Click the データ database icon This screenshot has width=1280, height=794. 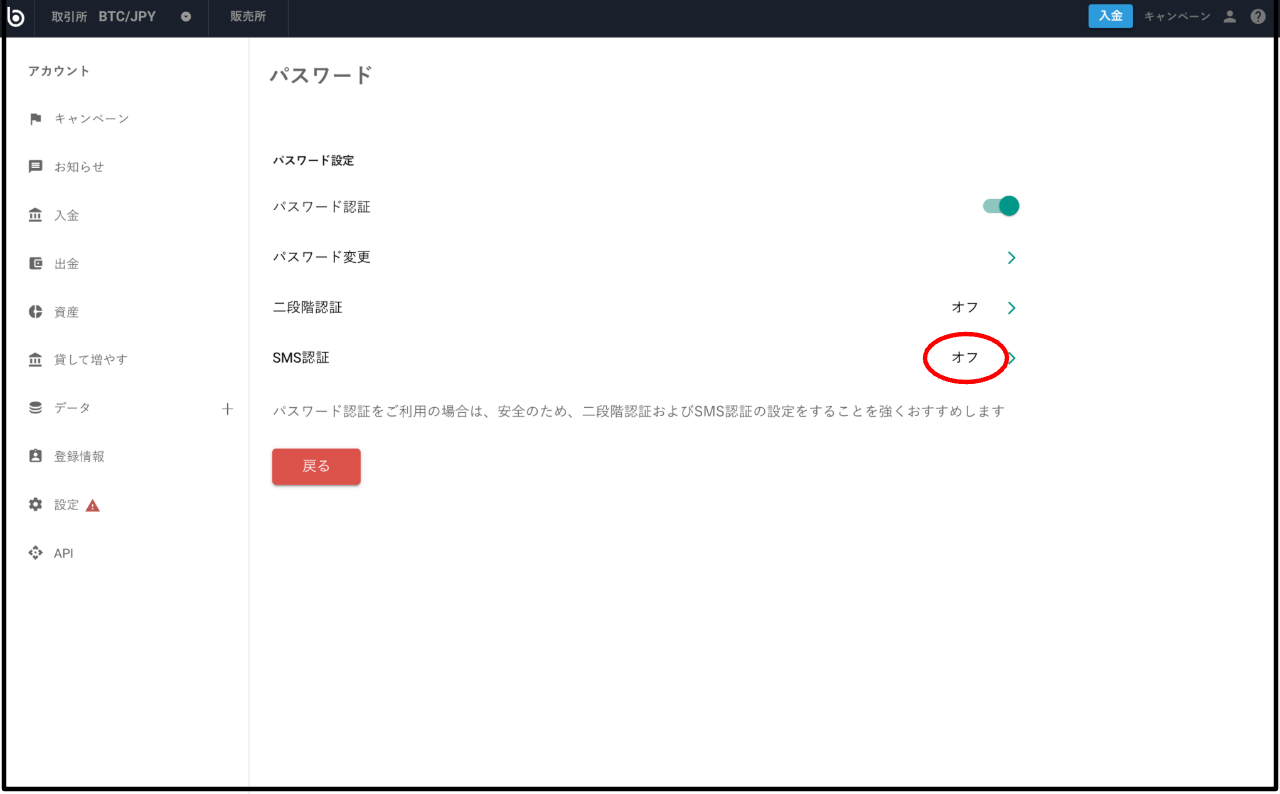(x=36, y=408)
